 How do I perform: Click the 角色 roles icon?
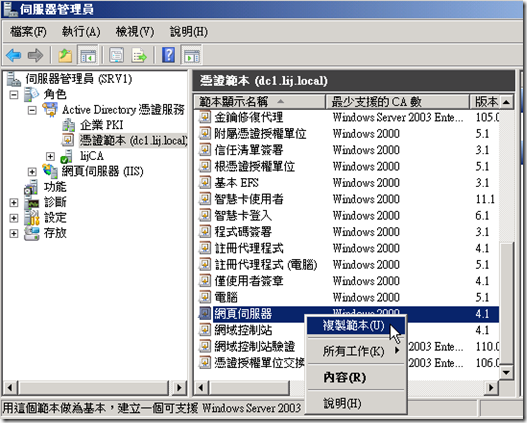click(x=32, y=95)
